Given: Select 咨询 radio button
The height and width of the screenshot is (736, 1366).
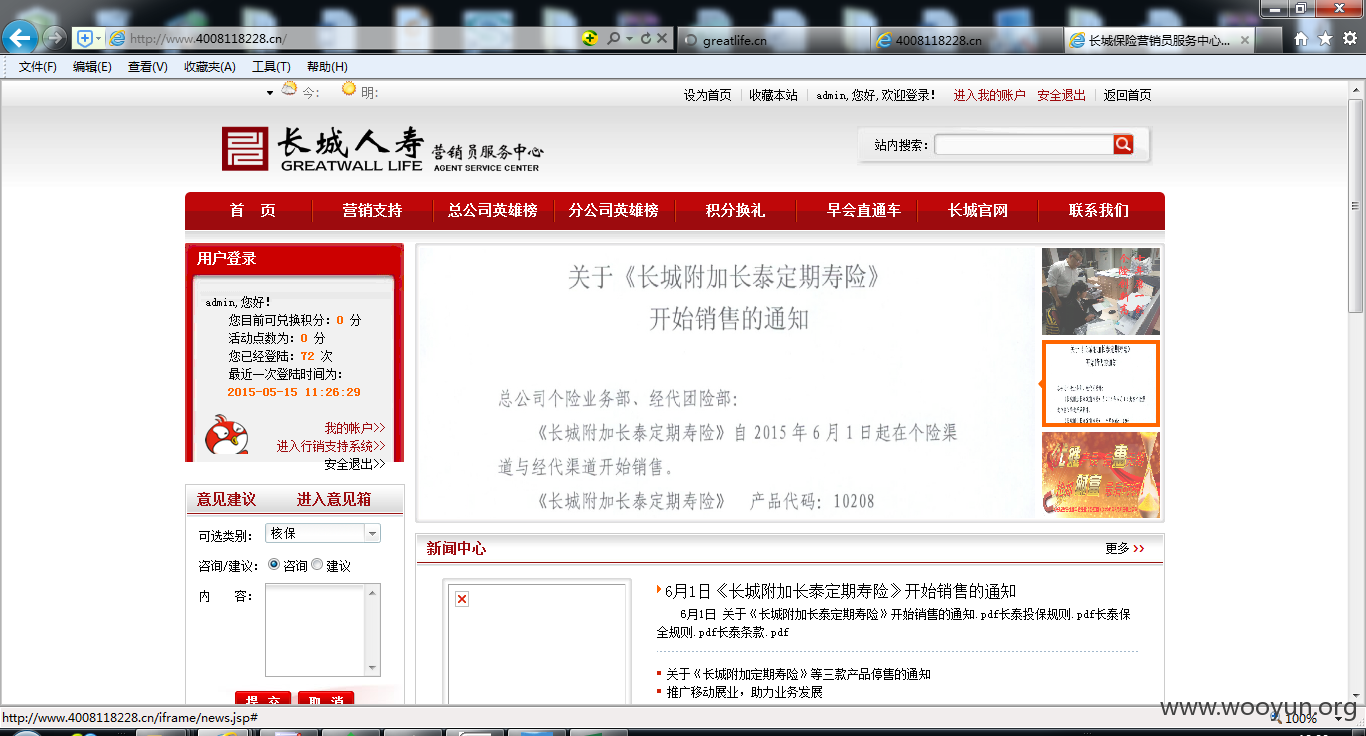Looking at the screenshot, I should (274, 564).
